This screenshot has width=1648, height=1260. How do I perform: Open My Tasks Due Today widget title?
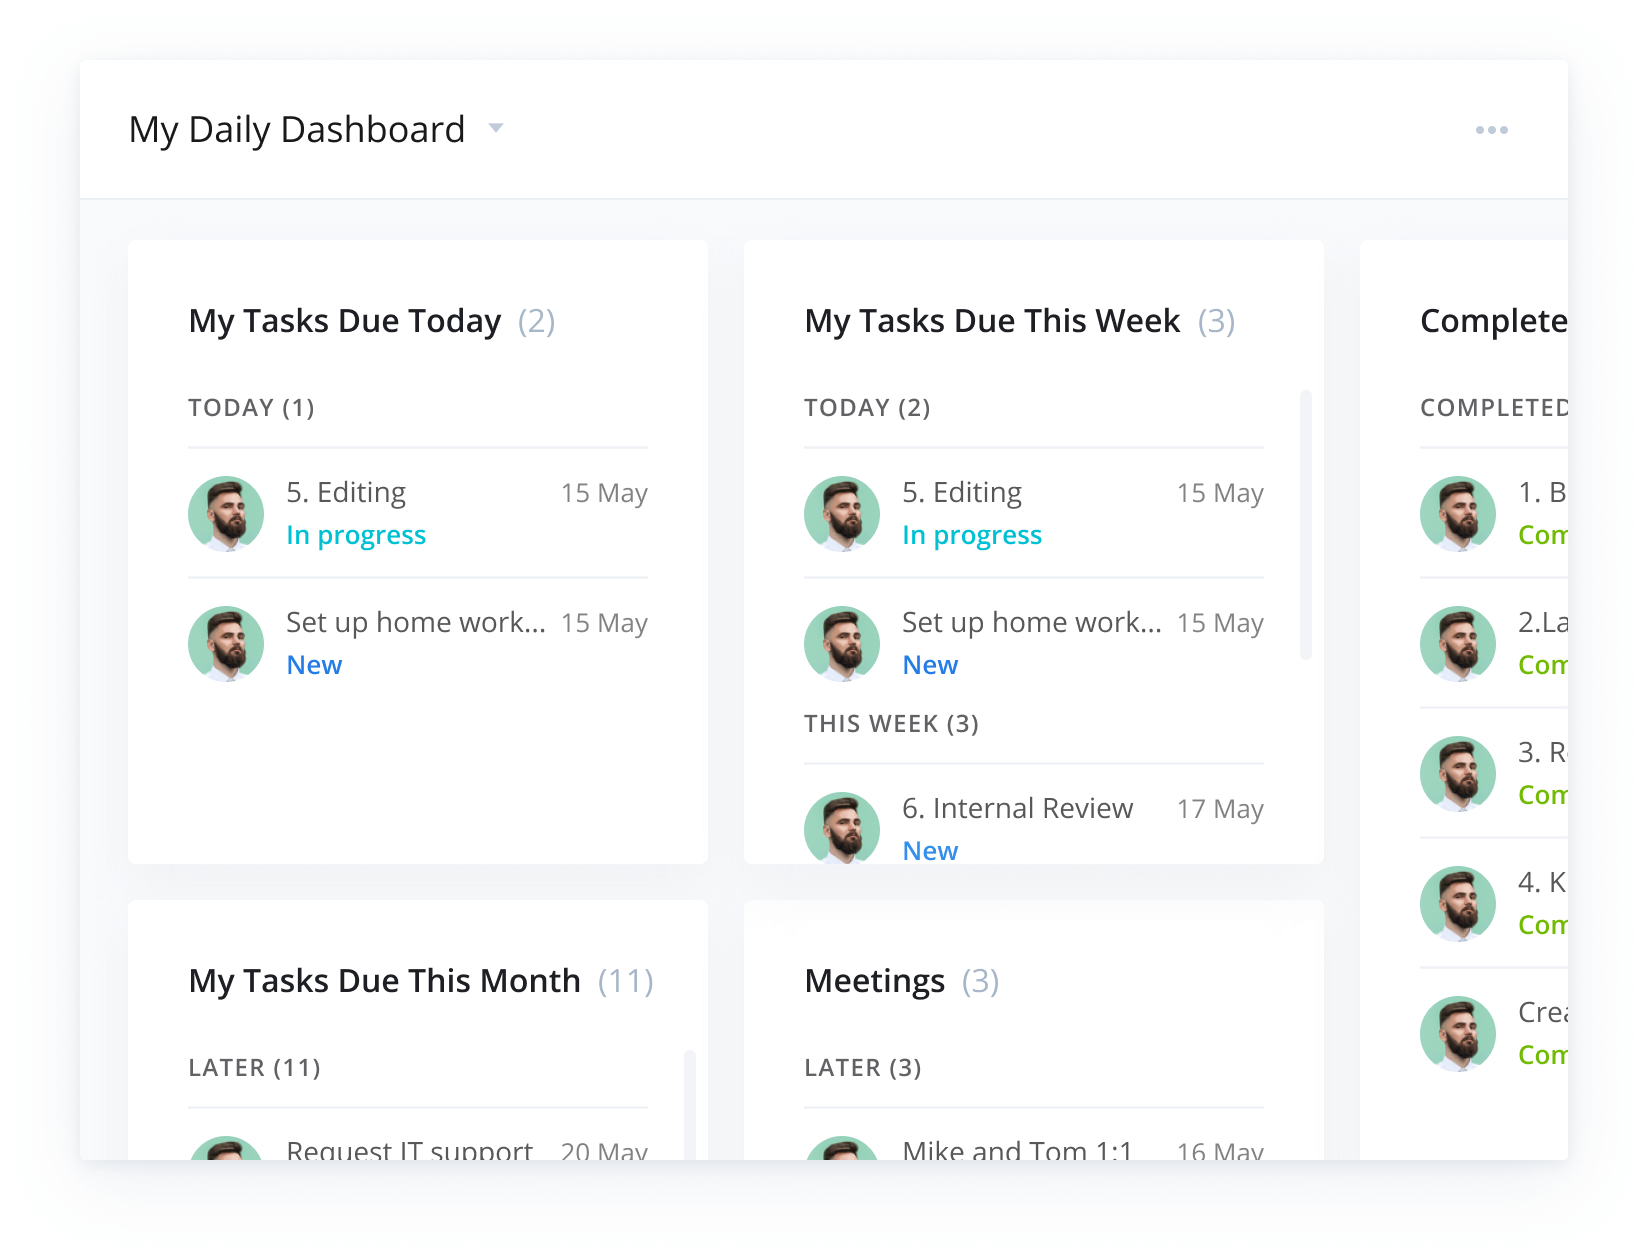(345, 321)
